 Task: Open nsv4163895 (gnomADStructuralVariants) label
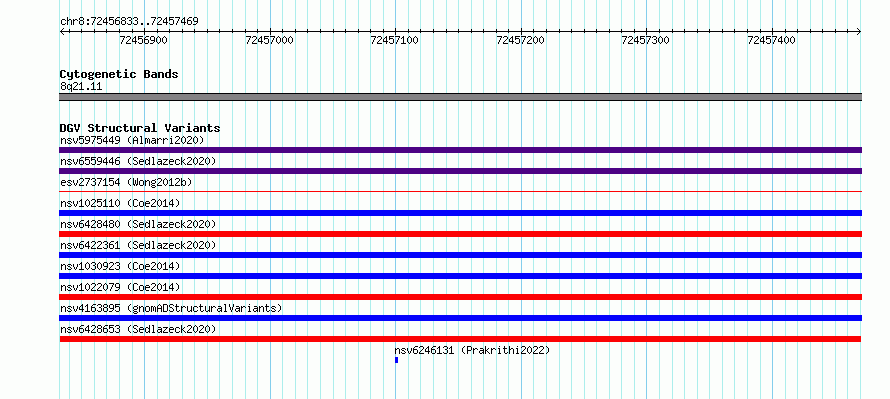coord(171,308)
